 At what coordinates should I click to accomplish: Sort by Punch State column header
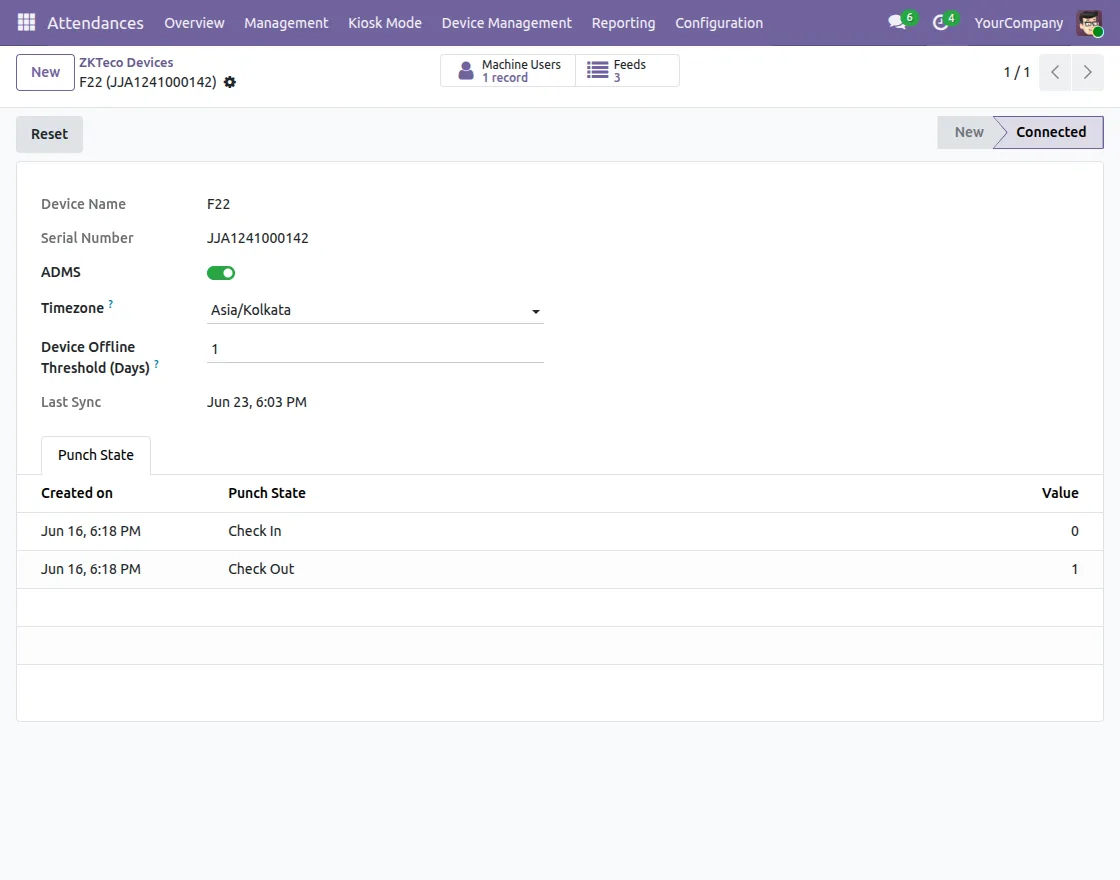point(267,493)
